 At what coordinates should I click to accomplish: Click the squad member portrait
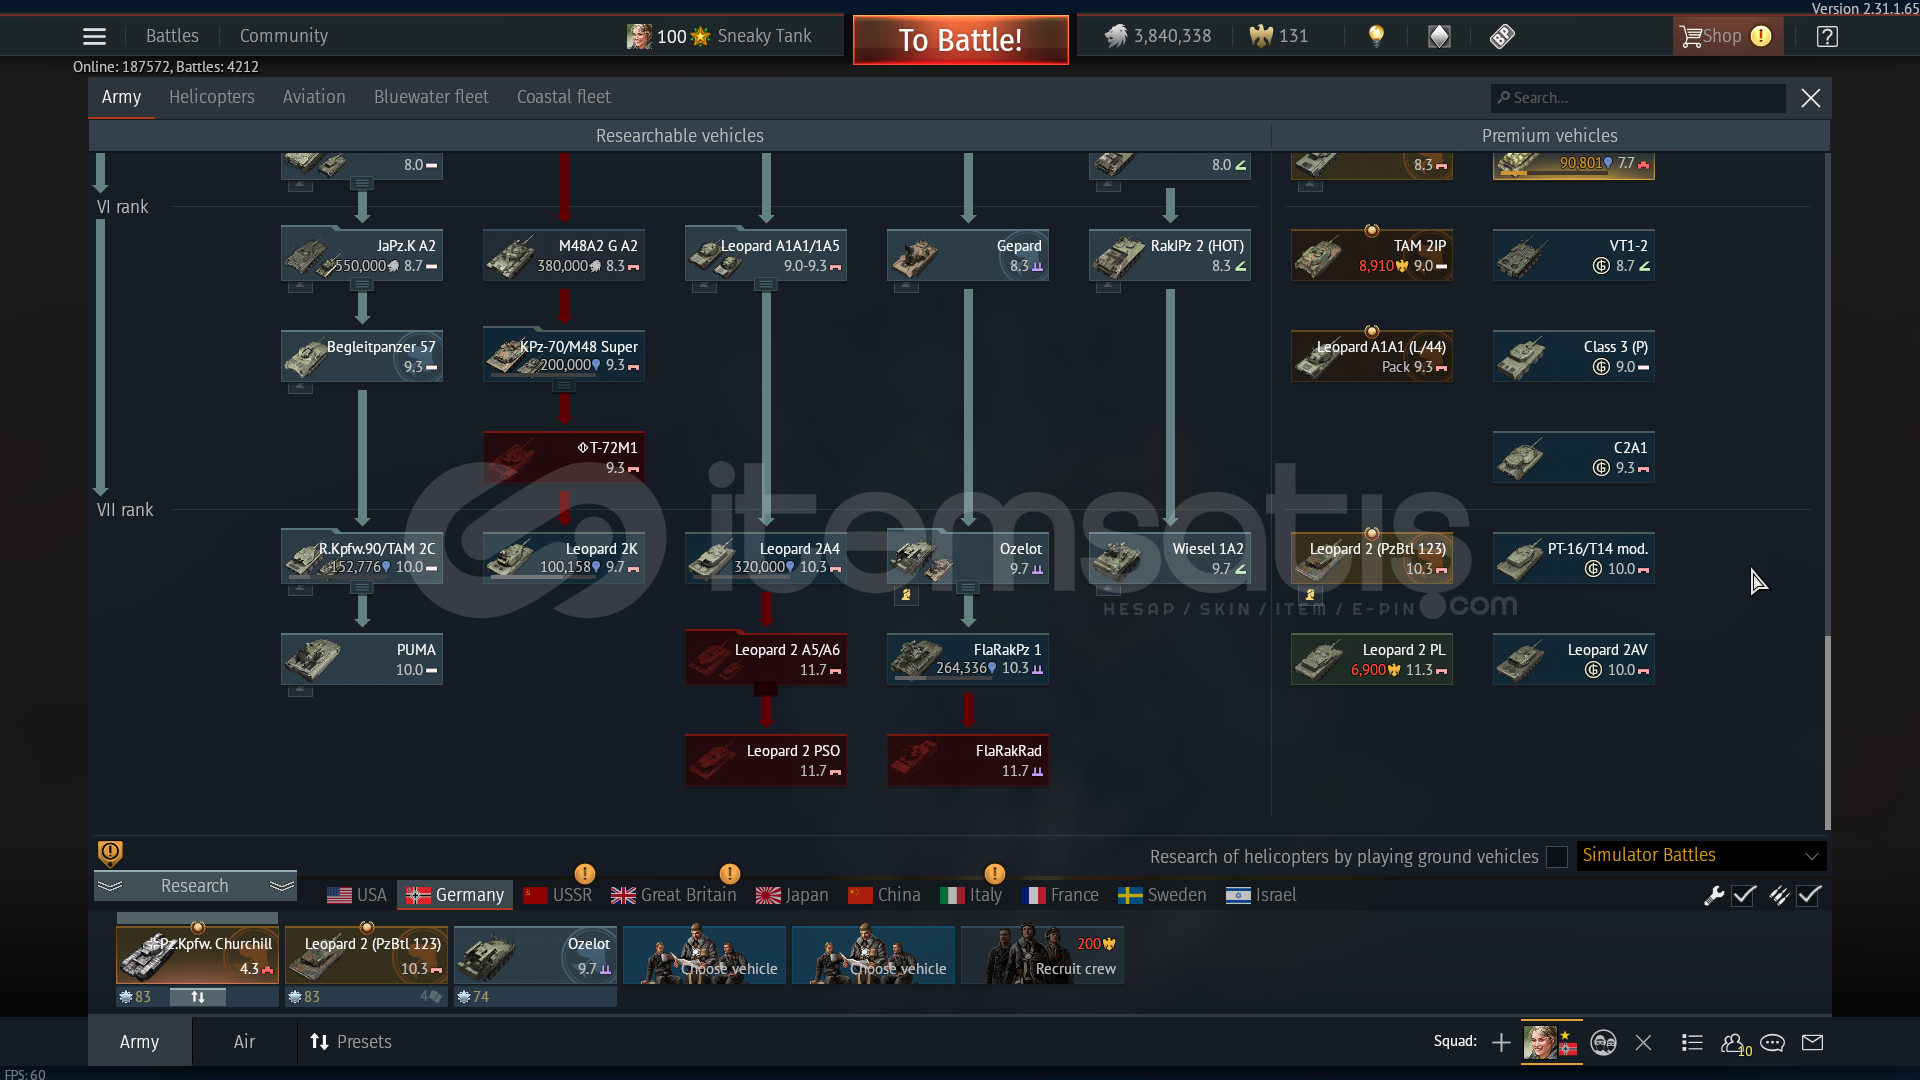[x=1551, y=1042]
